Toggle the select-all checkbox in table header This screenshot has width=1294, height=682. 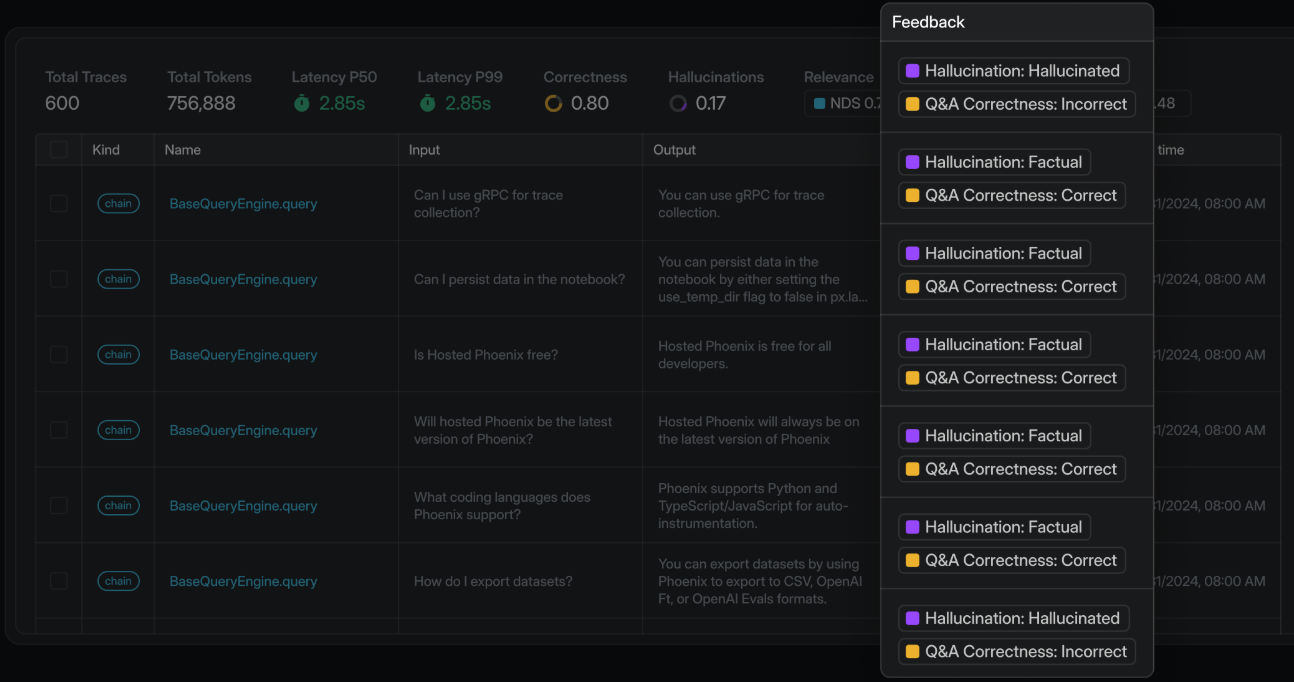tap(59, 150)
